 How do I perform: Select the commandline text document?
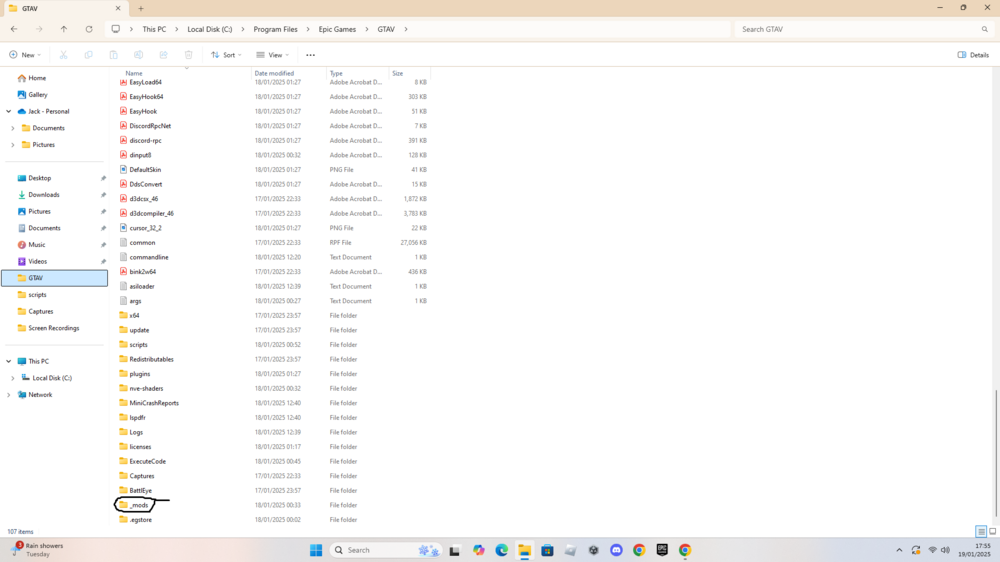point(149,257)
